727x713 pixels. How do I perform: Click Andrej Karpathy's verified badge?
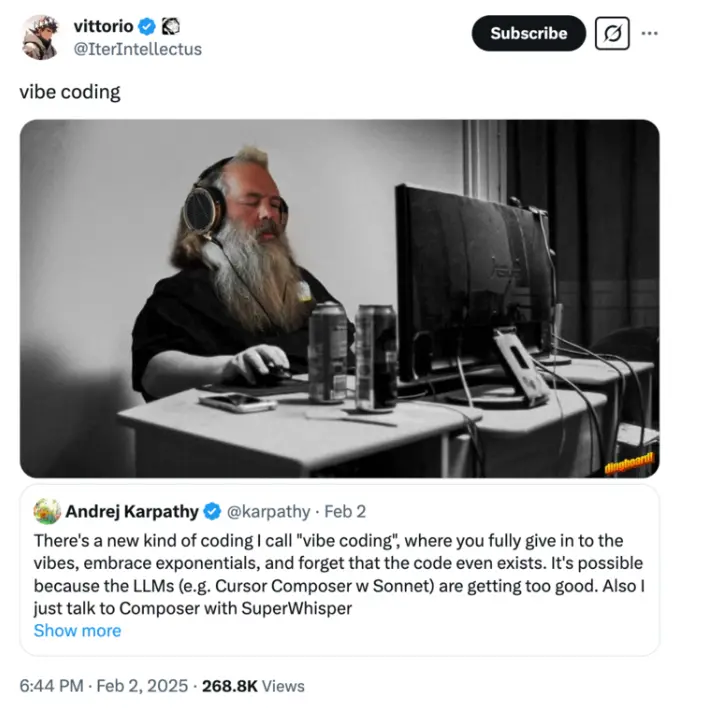(212, 511)
